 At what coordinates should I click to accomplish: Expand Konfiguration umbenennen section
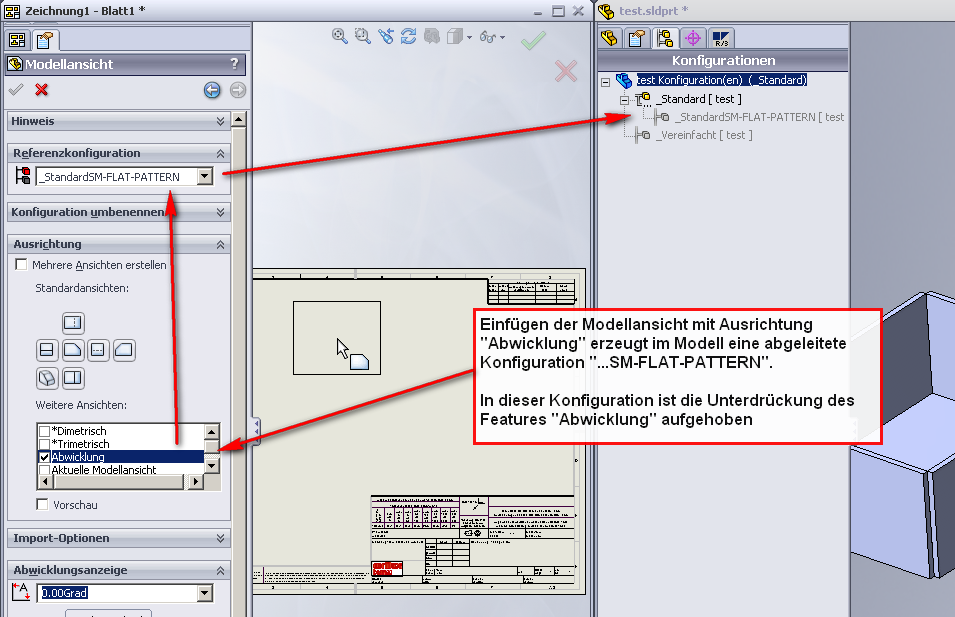[x=220, y=212]
